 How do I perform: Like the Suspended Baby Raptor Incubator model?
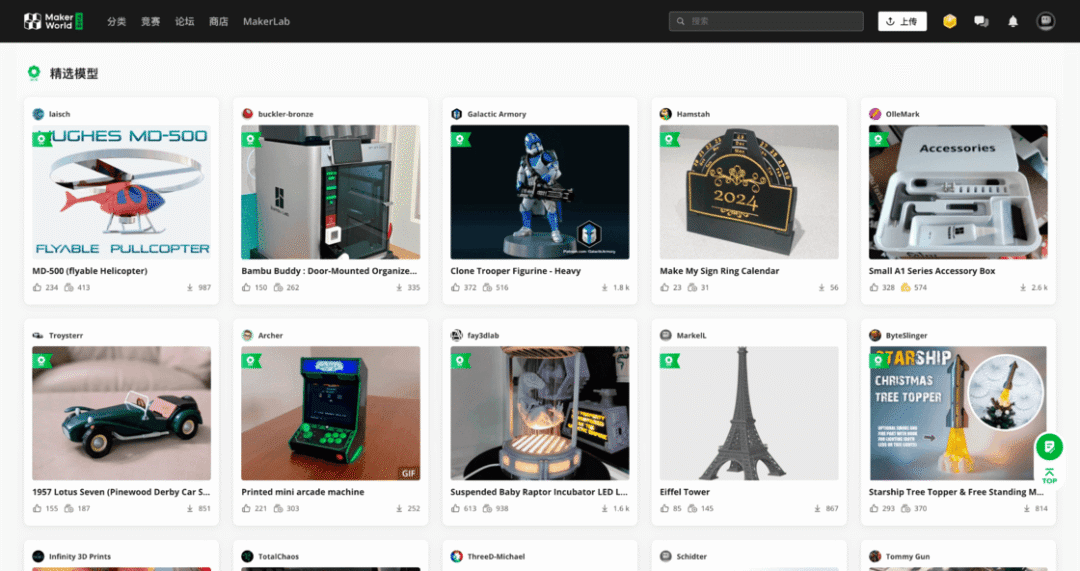tap(455, 508)
